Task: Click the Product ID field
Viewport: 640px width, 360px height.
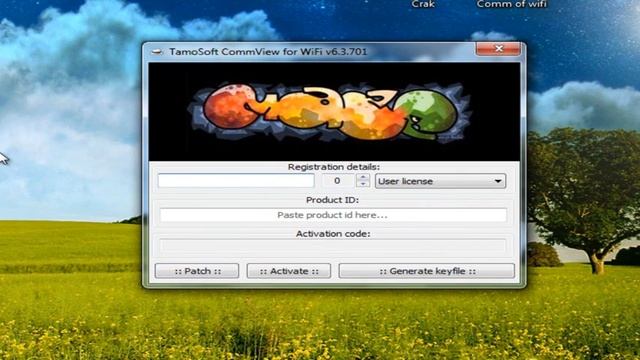Action: point(333,215)
